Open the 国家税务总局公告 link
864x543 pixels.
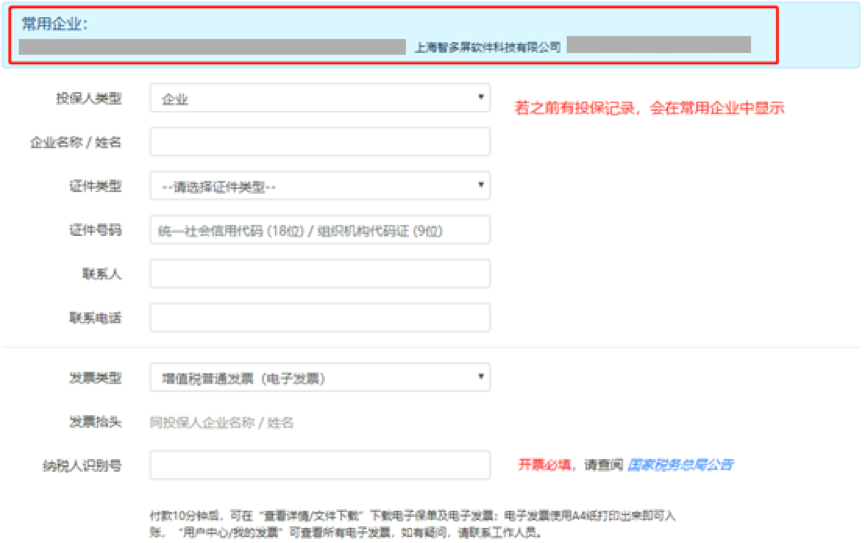(680, 465)
